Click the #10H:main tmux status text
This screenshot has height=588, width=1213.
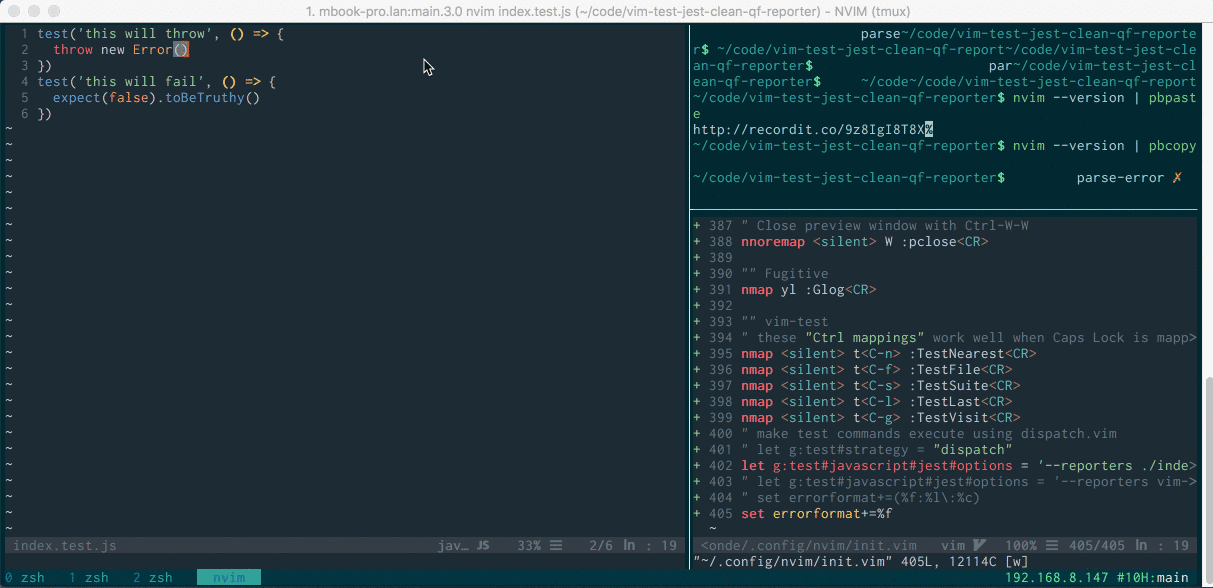point(1153,578)
